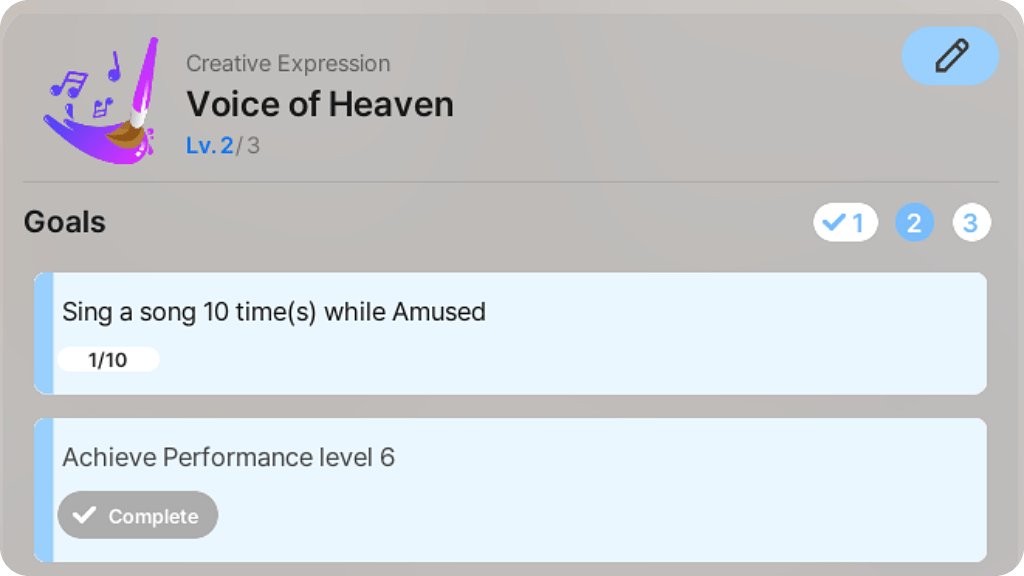This screenshot has height=576, width=1024.
Task: Click the paintbrush music notes icon
Action: (101, 101)
